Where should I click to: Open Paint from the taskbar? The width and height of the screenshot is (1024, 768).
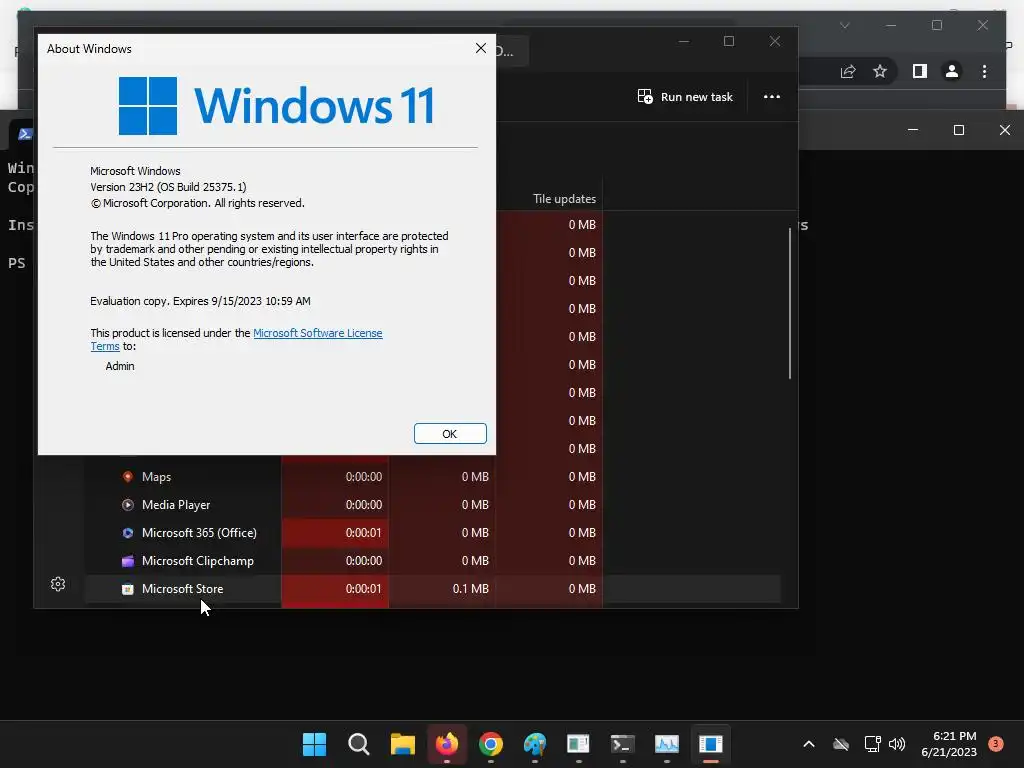tap(535, 744)
